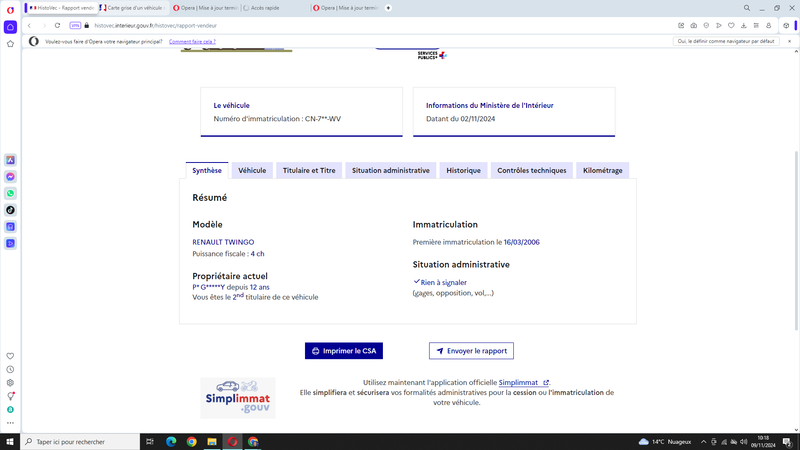Toggle the VPN badge in address bar

tap(75, 26)
